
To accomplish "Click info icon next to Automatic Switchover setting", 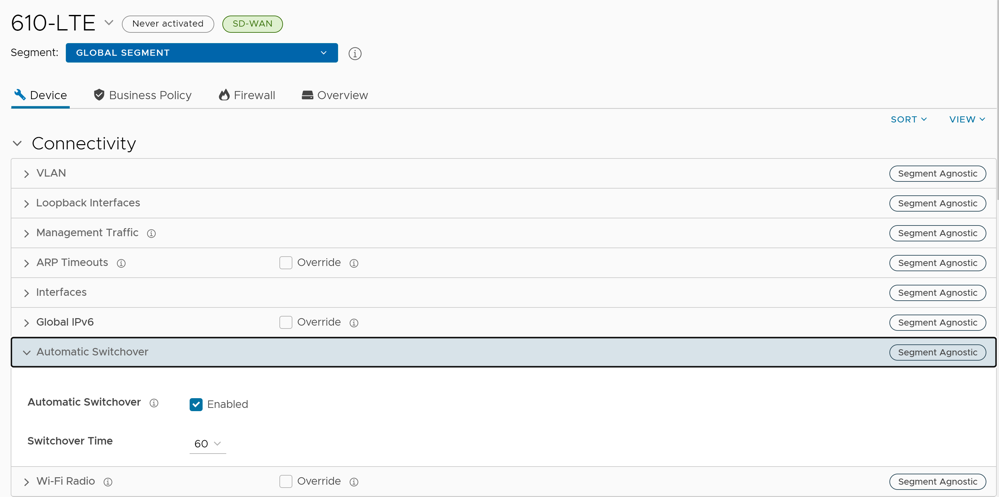I will (154, 403).
